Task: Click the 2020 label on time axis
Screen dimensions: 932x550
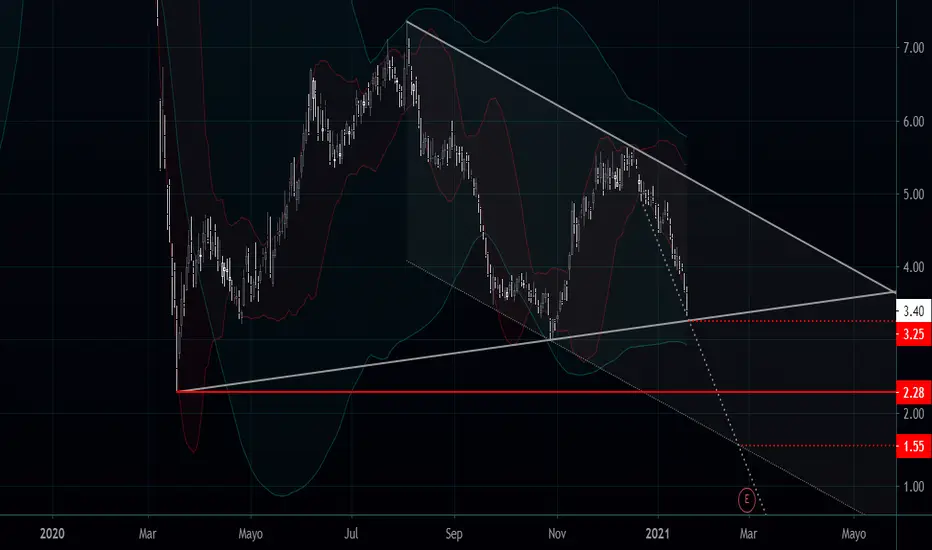Action: coord(52,533)
